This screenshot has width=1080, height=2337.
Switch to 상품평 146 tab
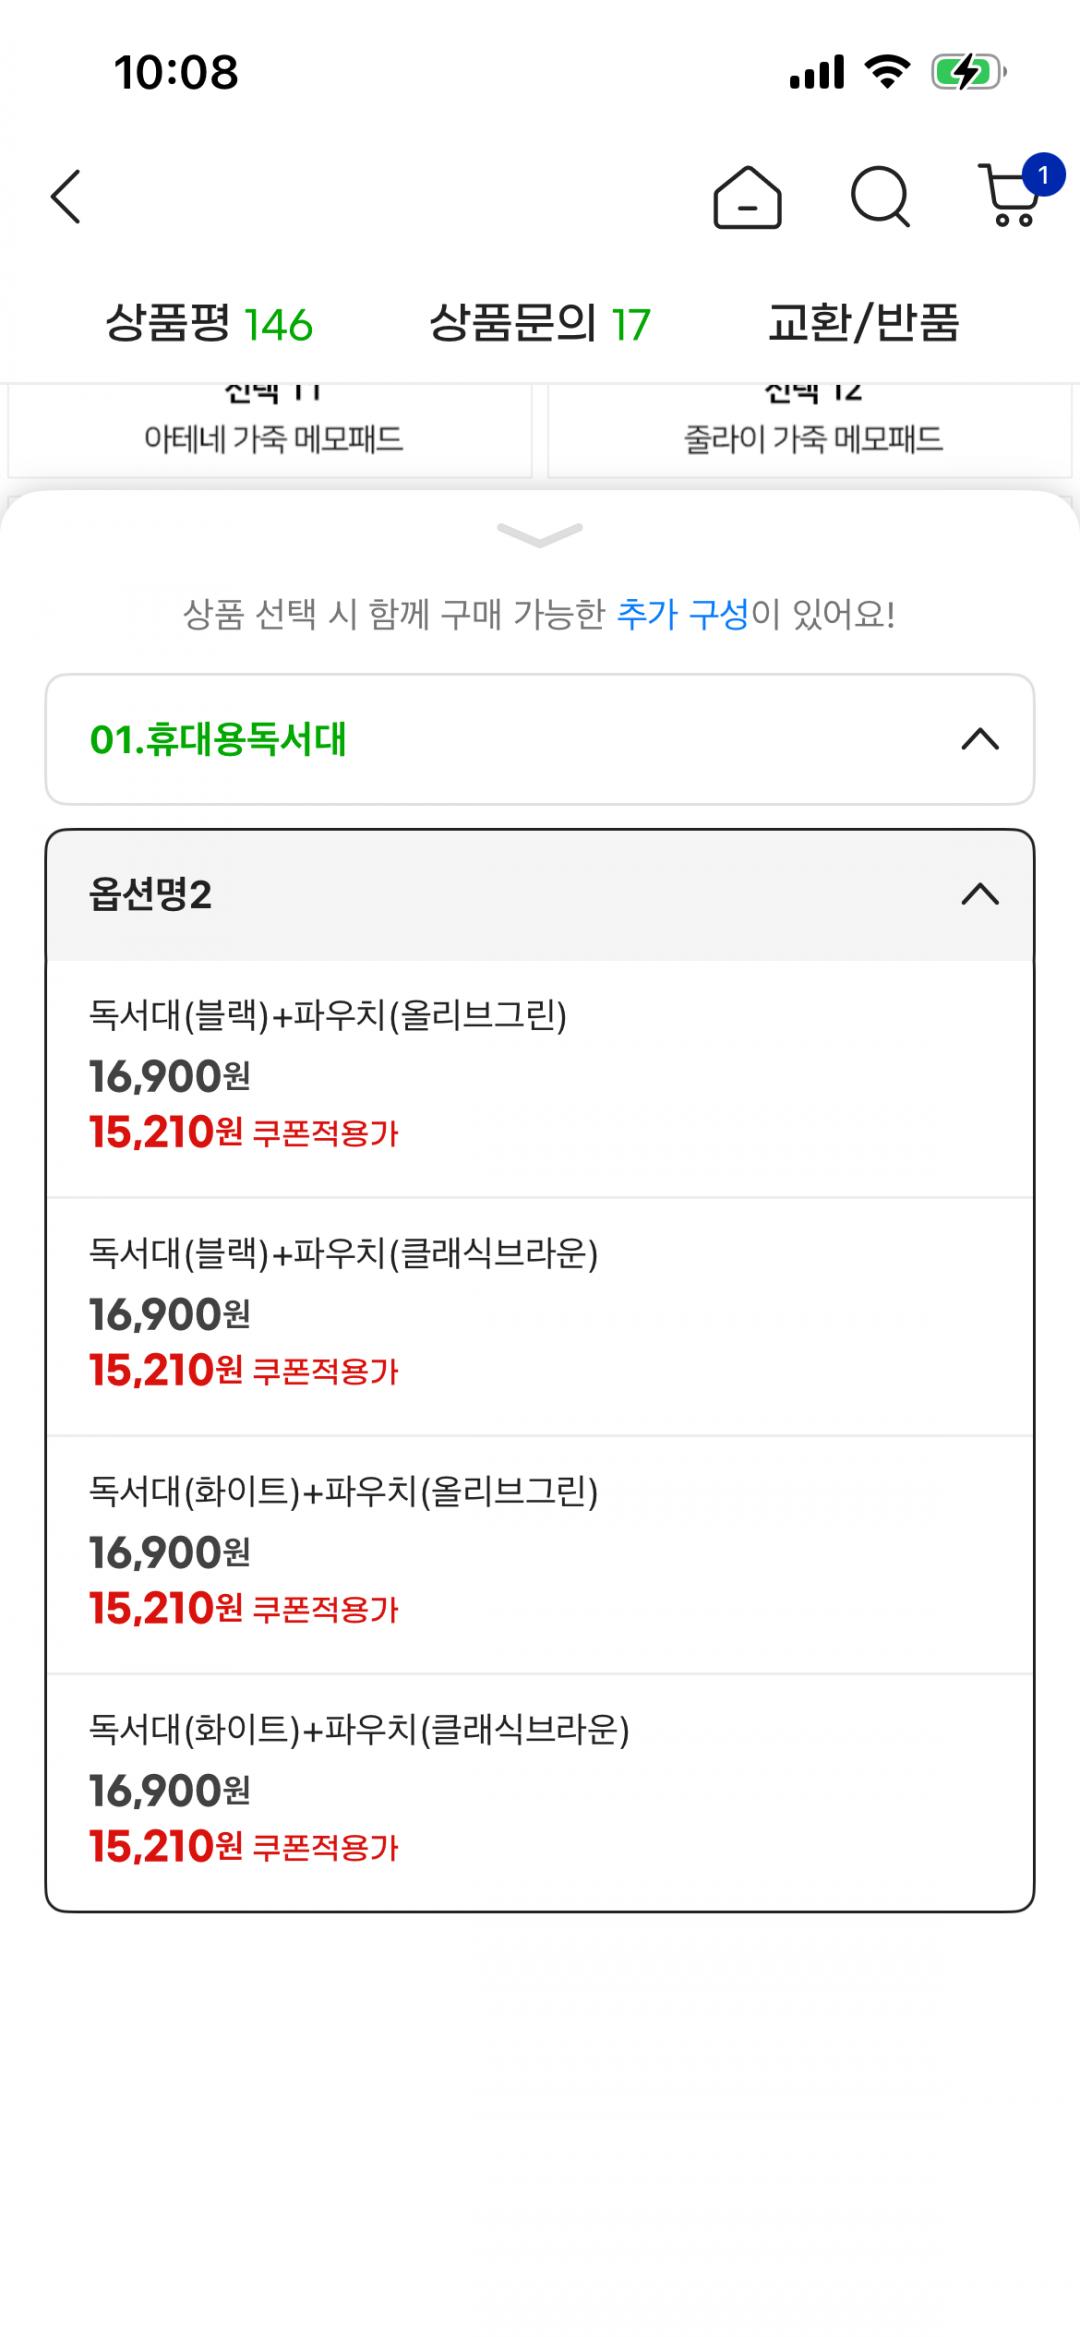coord(209,324)
